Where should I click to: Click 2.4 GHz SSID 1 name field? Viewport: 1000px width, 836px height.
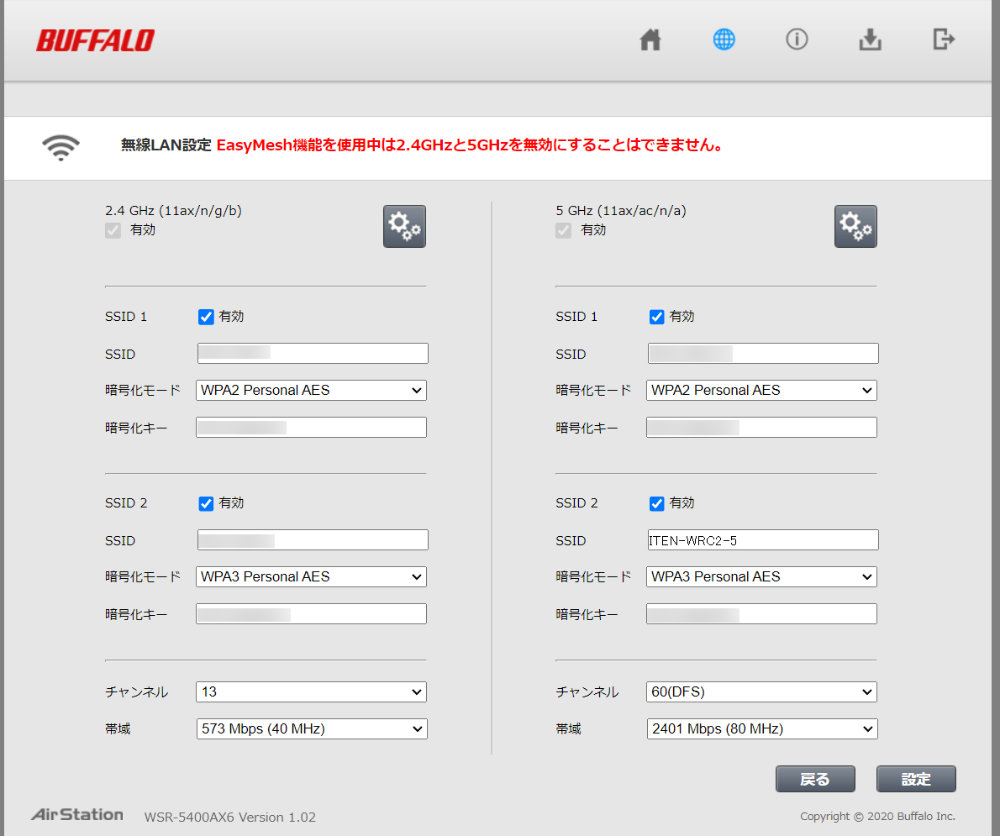(x=312, y=353)
